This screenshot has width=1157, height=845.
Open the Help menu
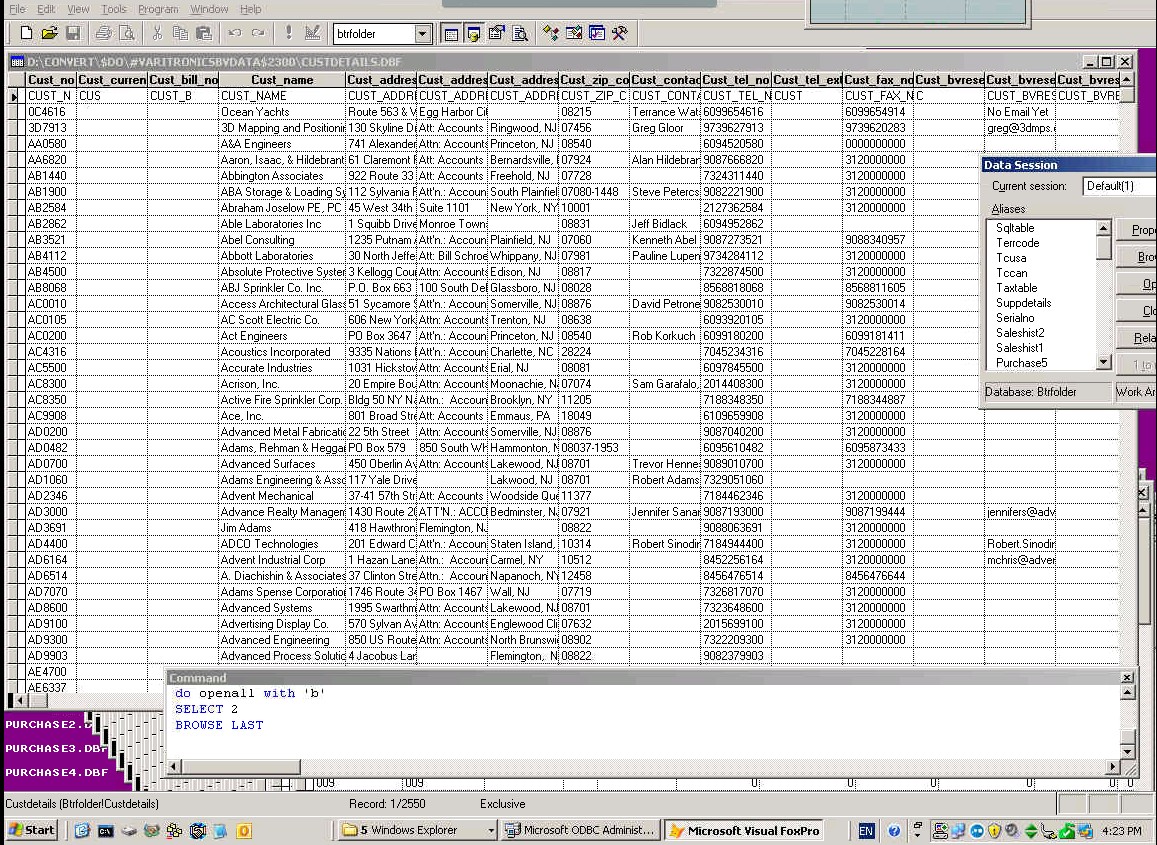tap(250, 9)
